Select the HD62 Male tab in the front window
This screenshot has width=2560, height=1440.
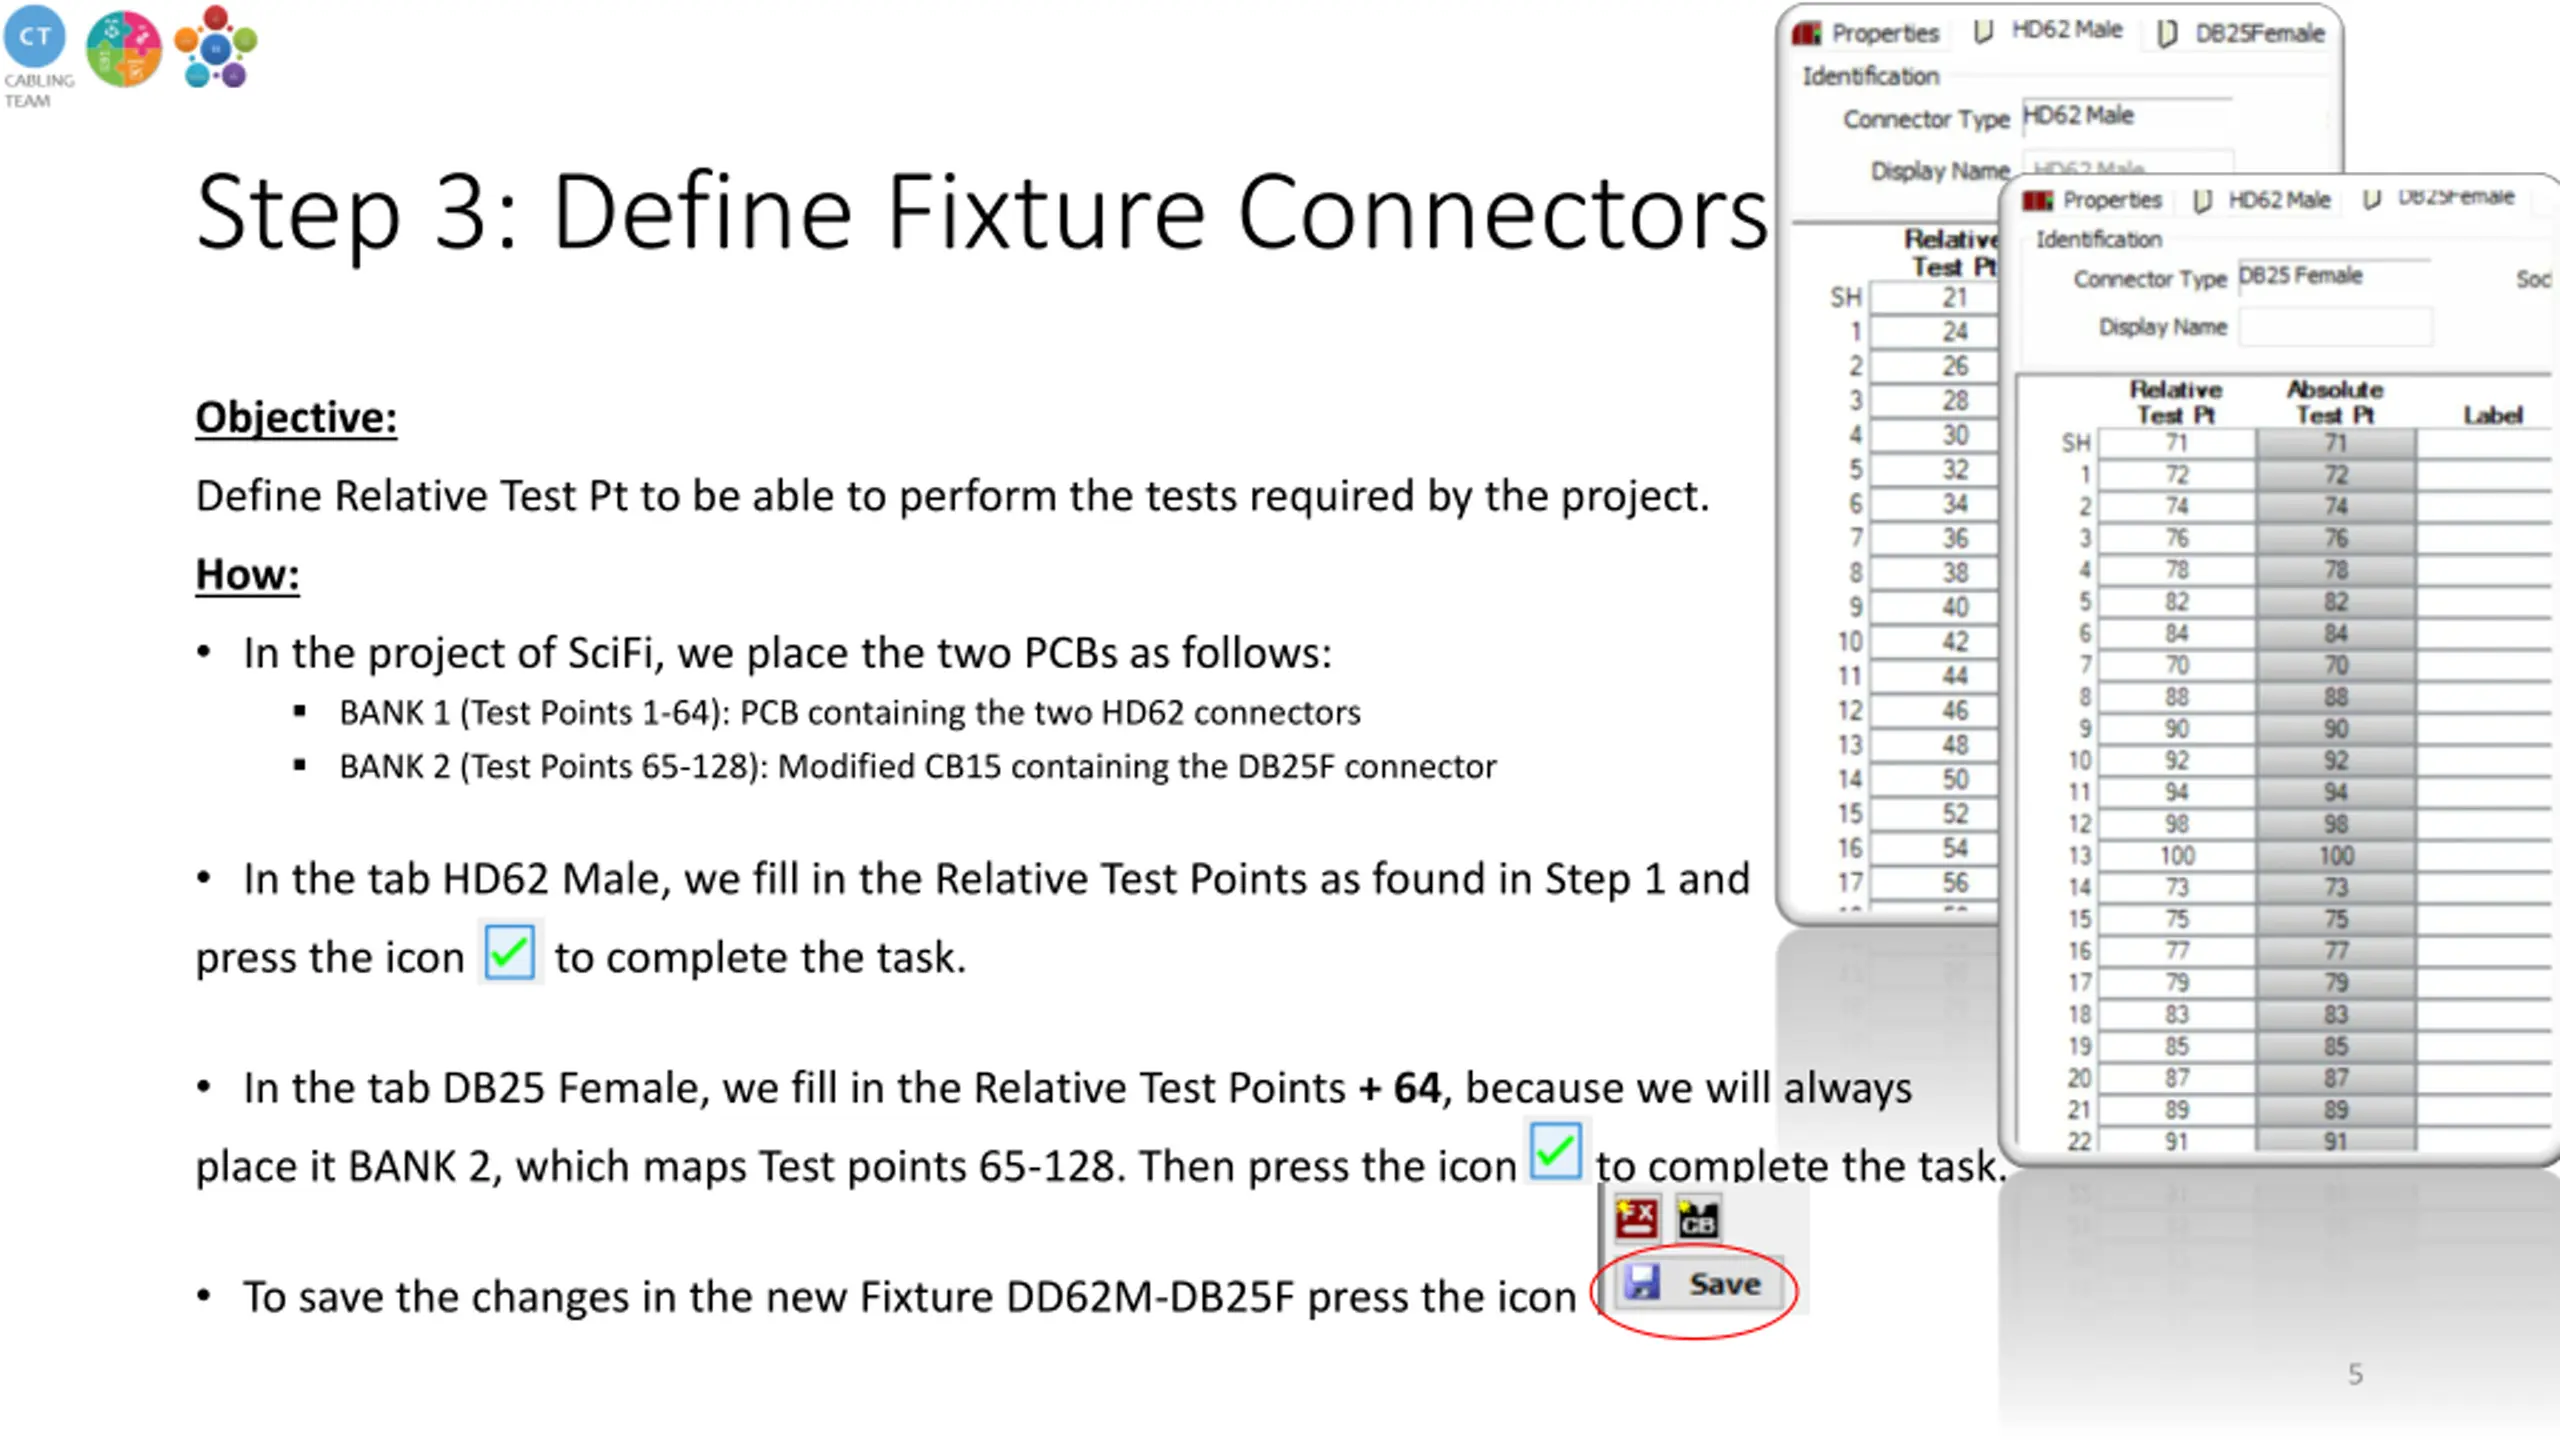(2263, 200)
